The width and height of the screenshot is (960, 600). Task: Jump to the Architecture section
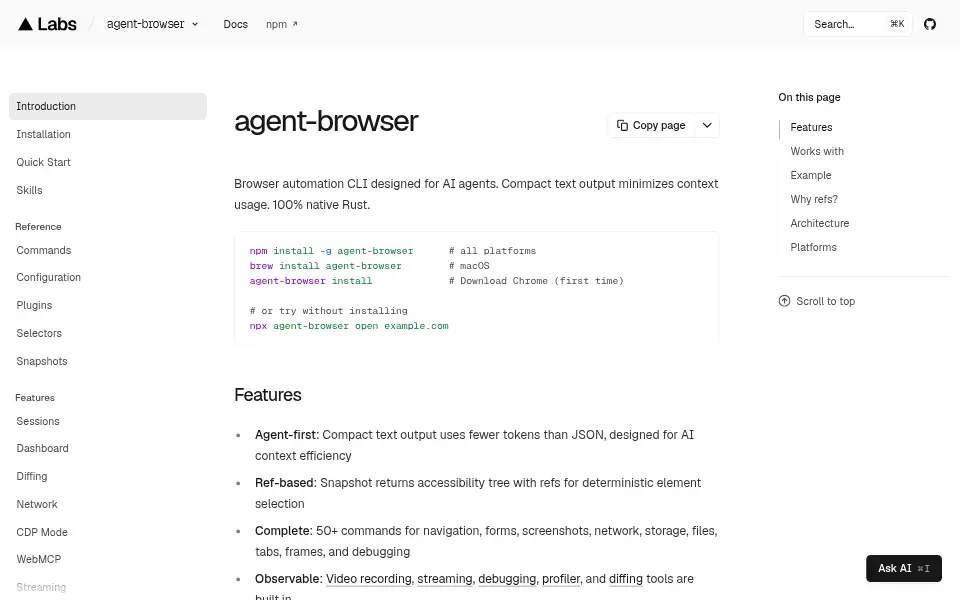click(819, 223)
